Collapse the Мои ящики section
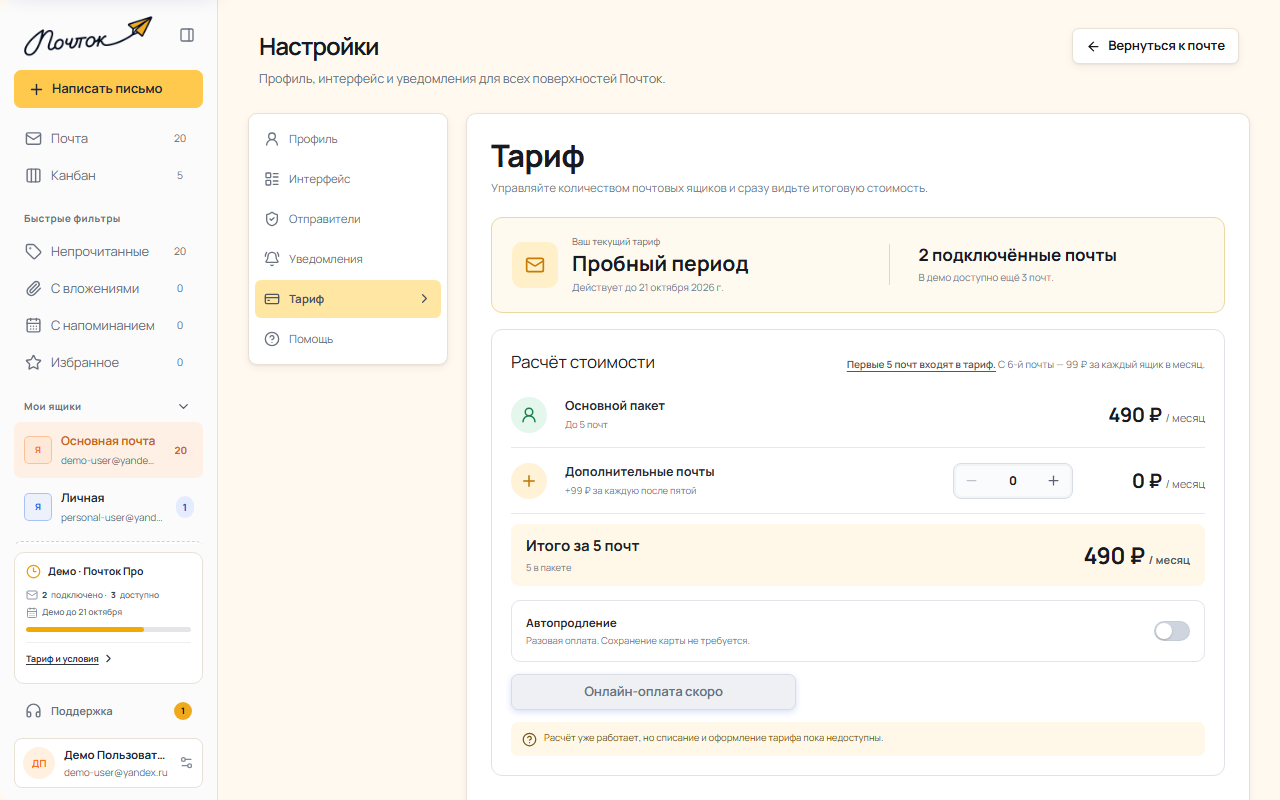Viewport: 1280px width, 800px height. tap(183, 406)
